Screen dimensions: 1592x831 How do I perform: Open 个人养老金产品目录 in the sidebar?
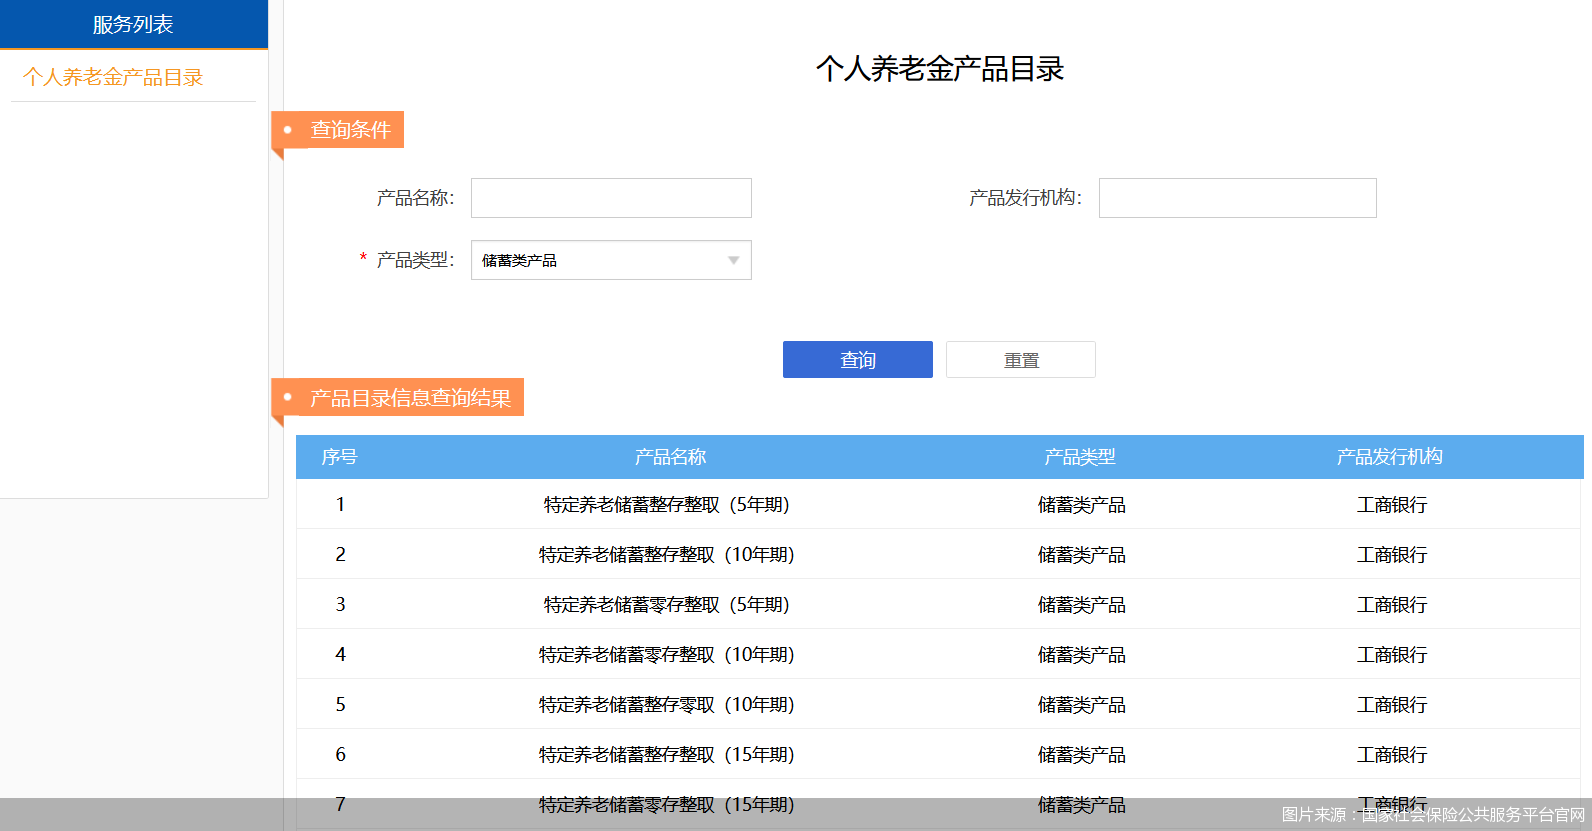coord(113,77)
